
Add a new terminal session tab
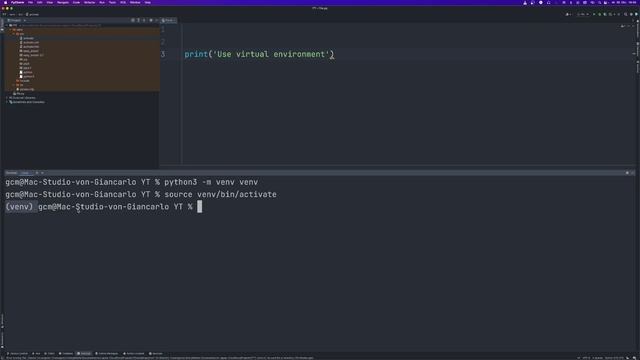coord(37,173)
